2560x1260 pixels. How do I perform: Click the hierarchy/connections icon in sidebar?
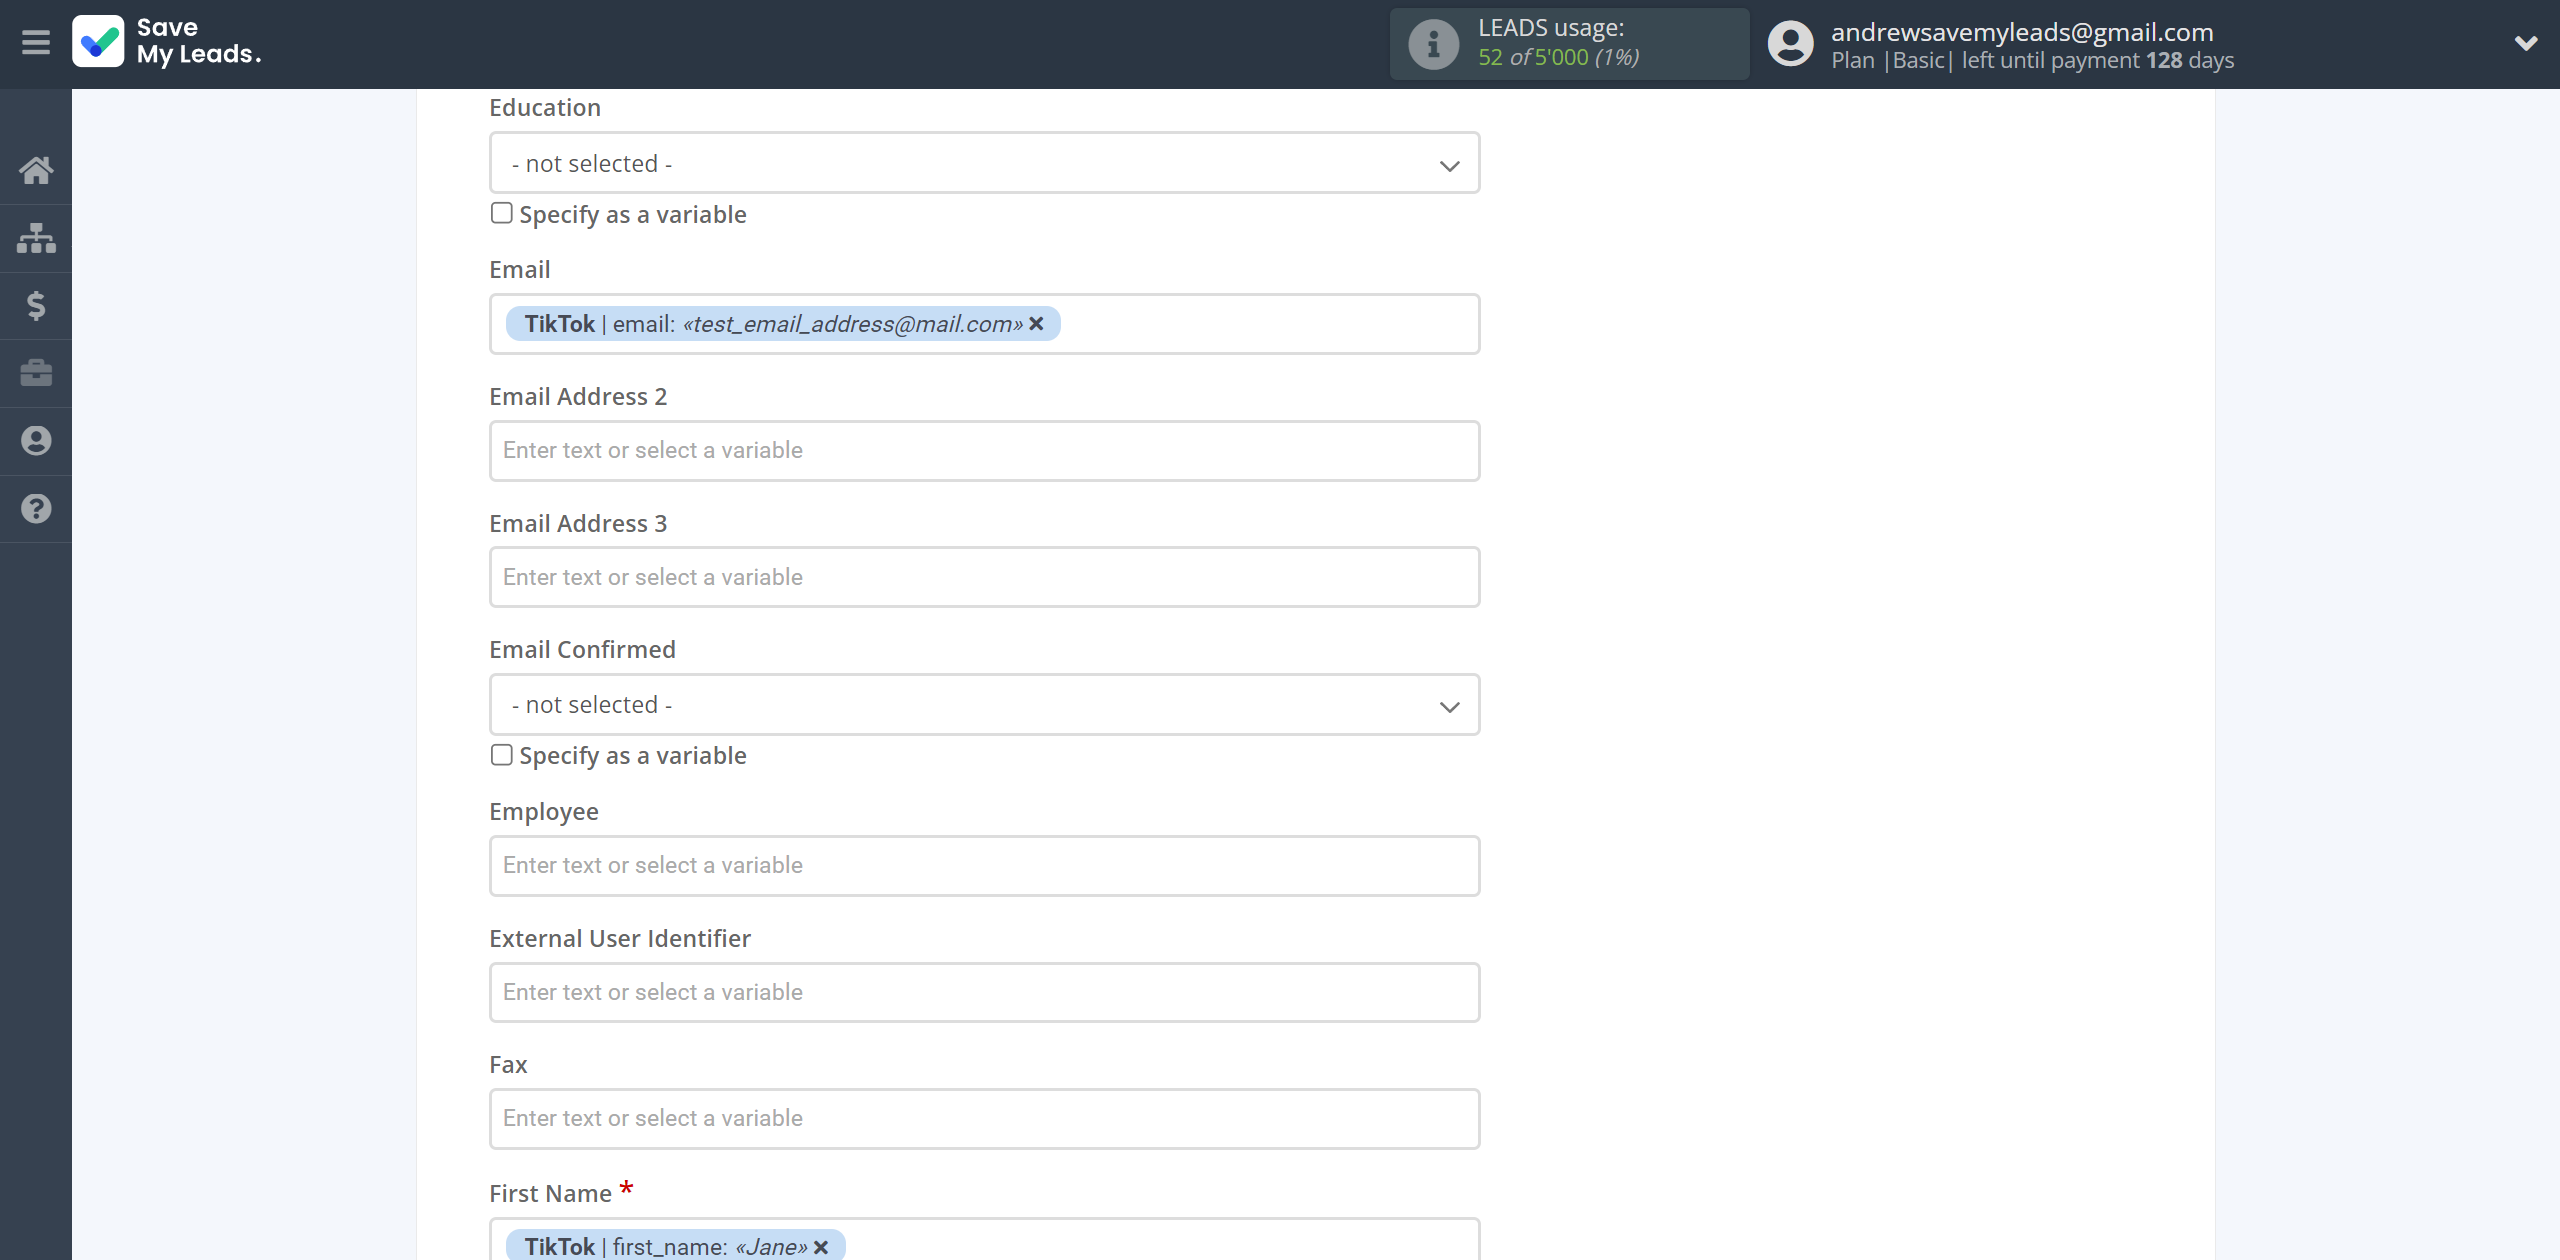pos(36,237)
